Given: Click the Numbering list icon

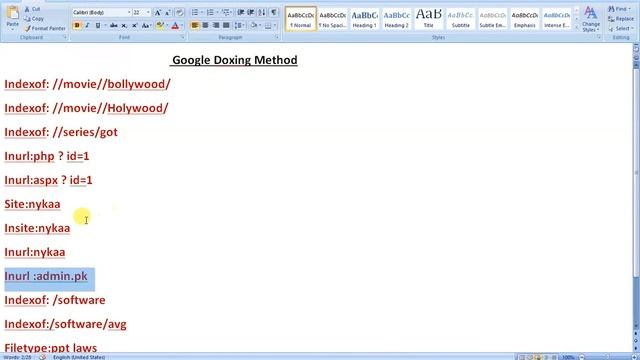Looking at the screenshot, I should tap(210, 13).
